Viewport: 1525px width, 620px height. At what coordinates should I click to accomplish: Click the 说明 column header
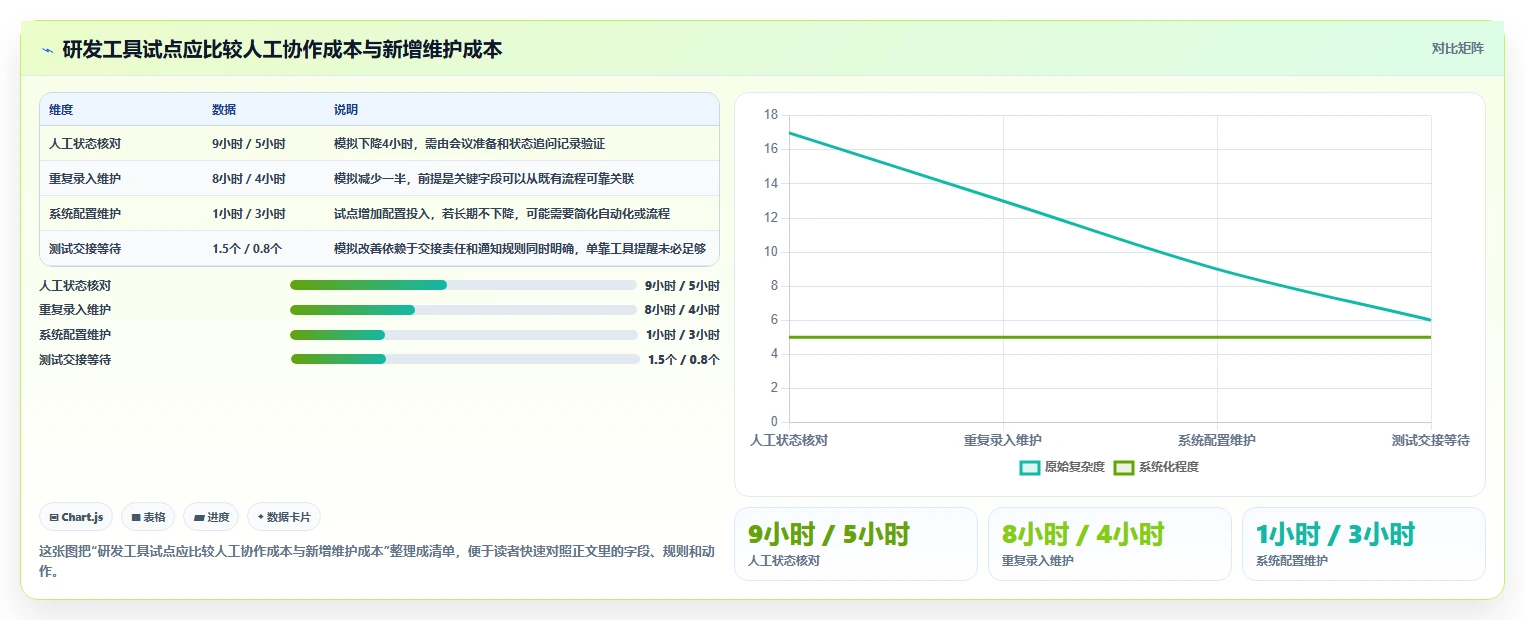346,110
